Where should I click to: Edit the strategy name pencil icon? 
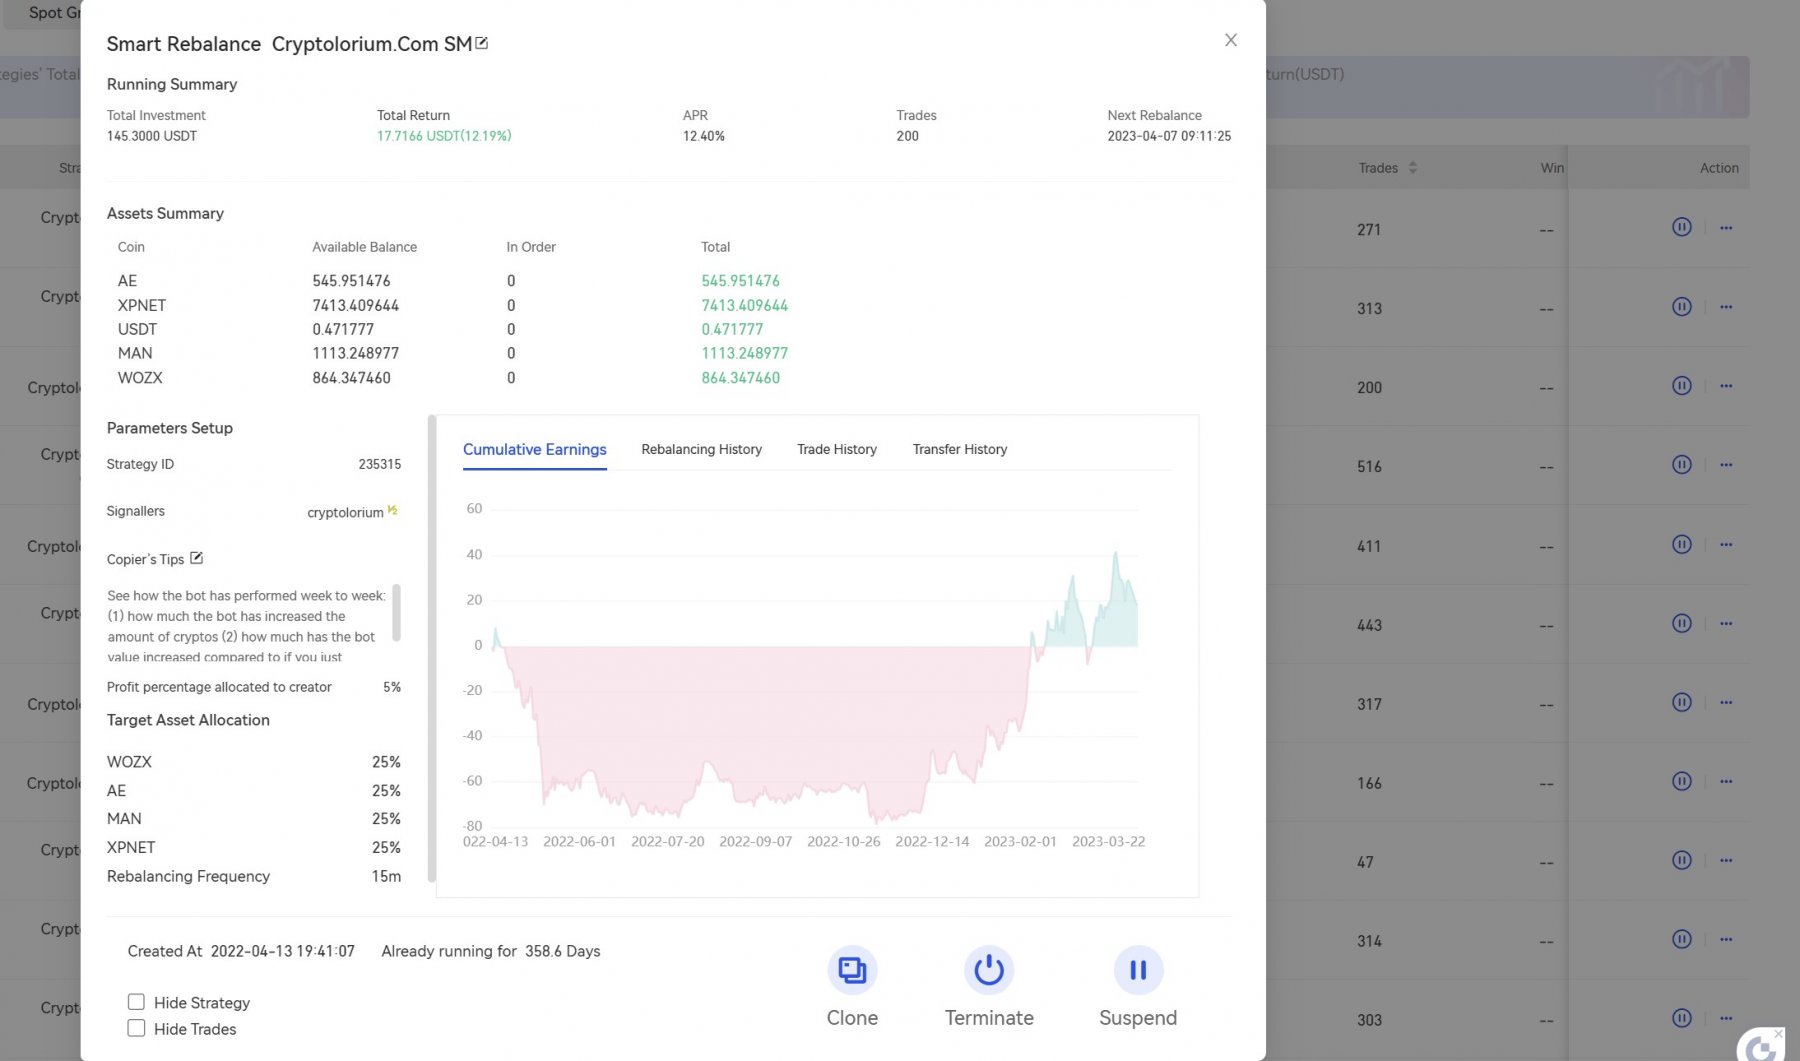tap(482, 43)
